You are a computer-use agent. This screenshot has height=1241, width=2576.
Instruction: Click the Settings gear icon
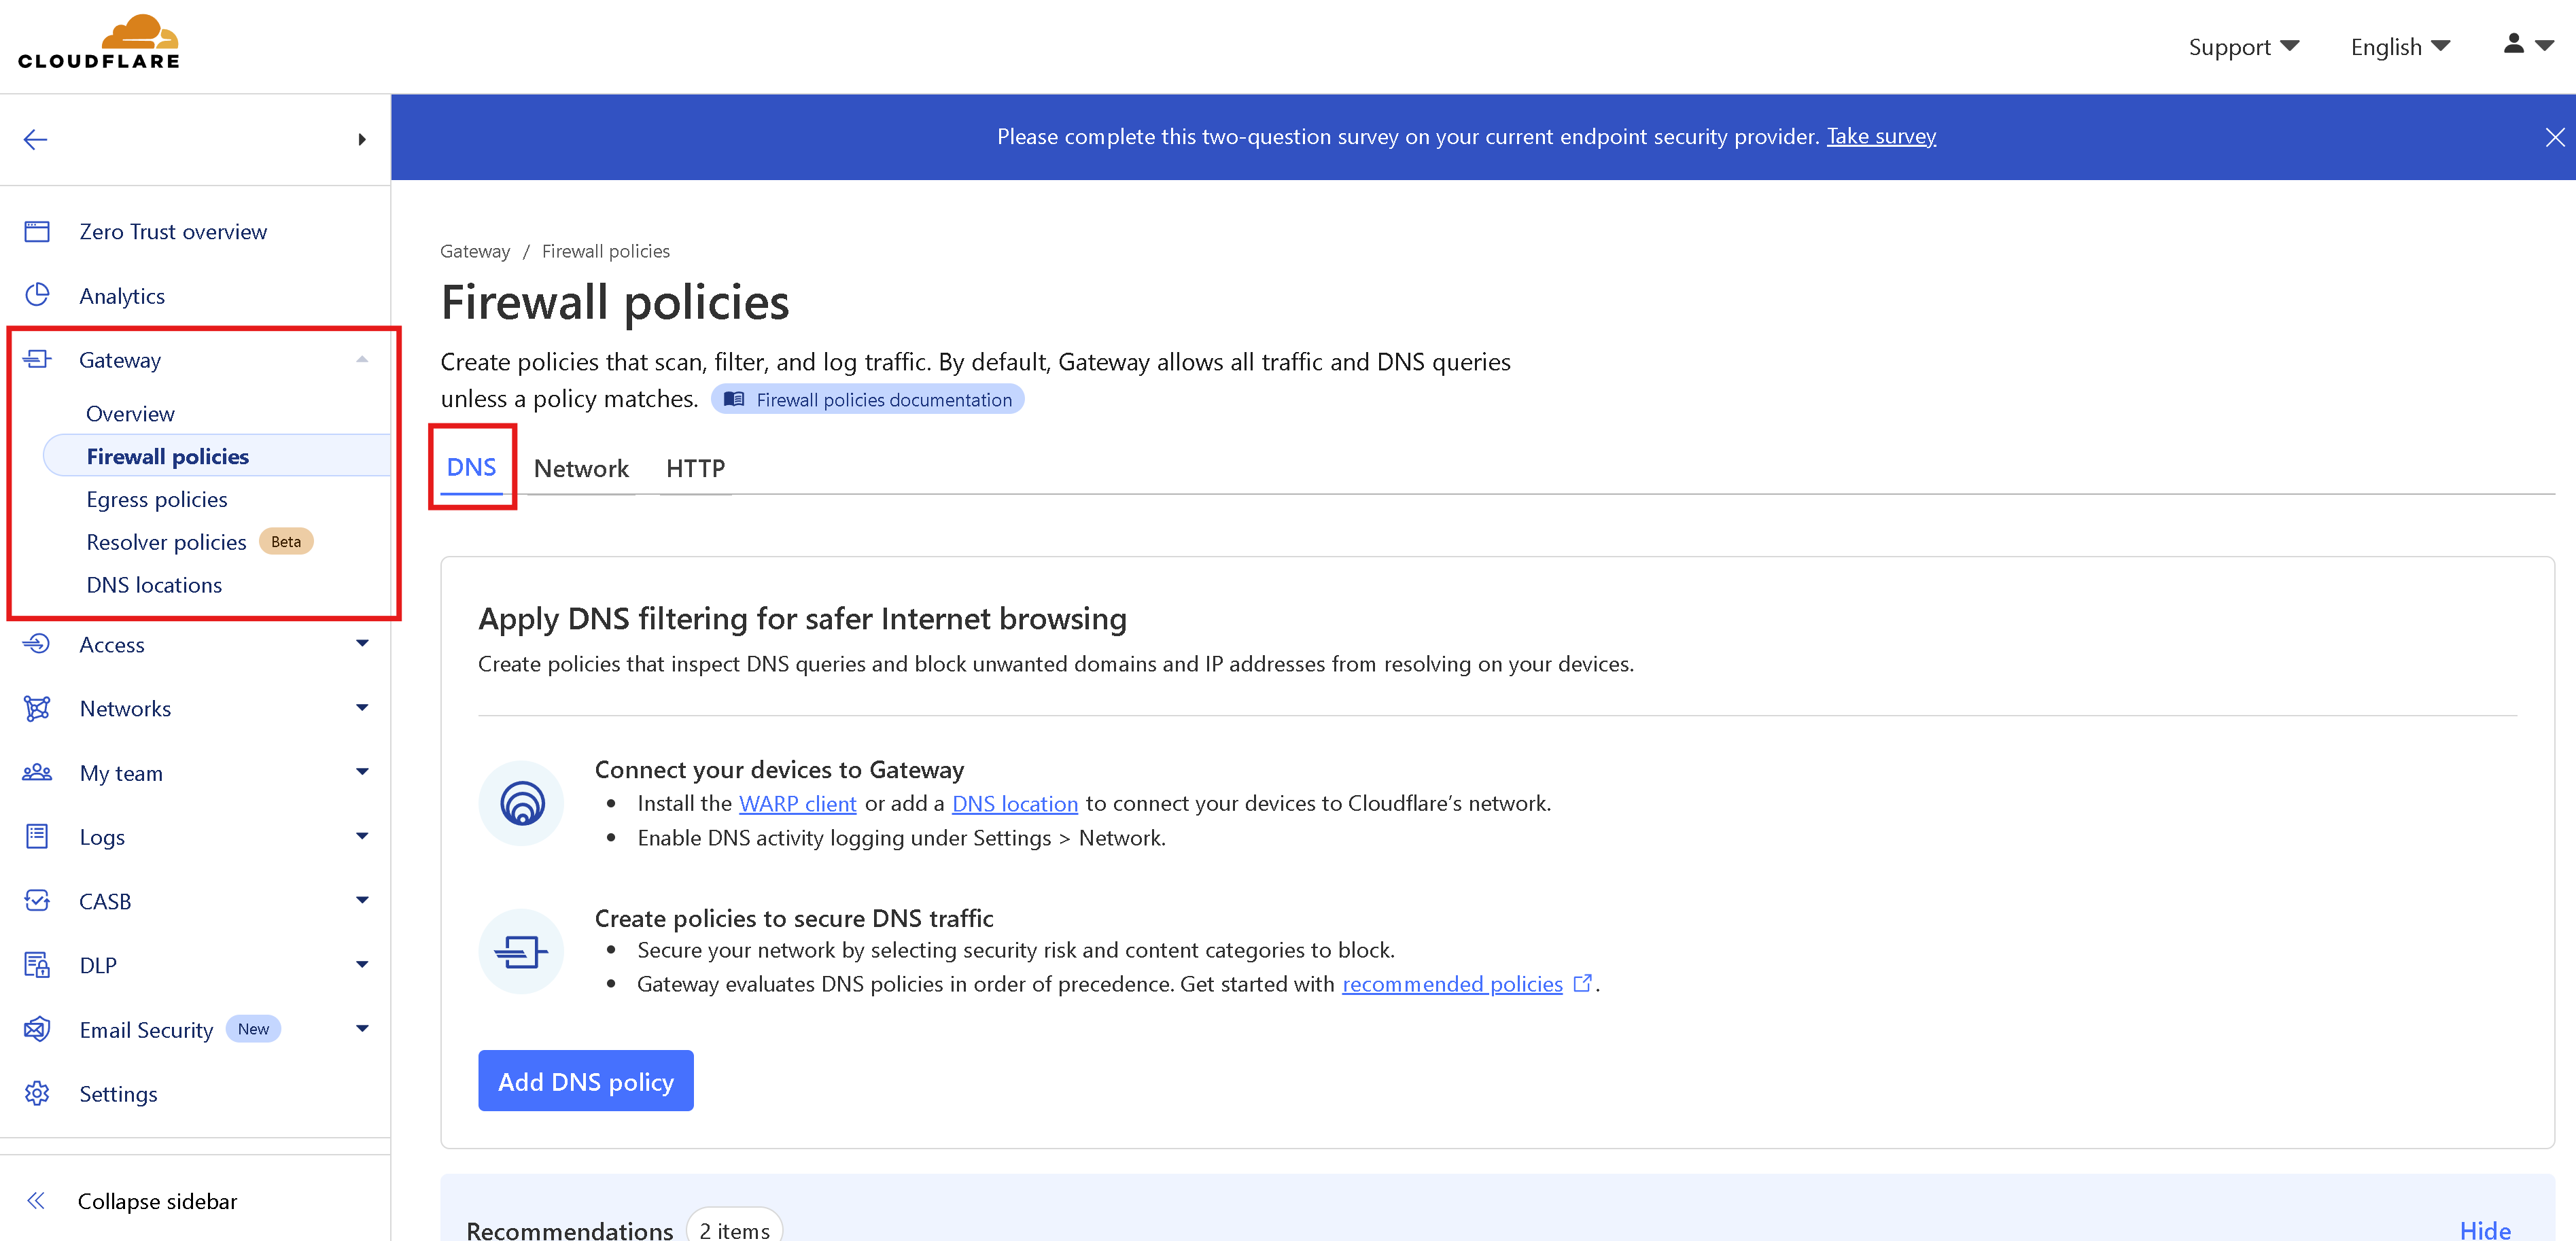point(37,1093)
